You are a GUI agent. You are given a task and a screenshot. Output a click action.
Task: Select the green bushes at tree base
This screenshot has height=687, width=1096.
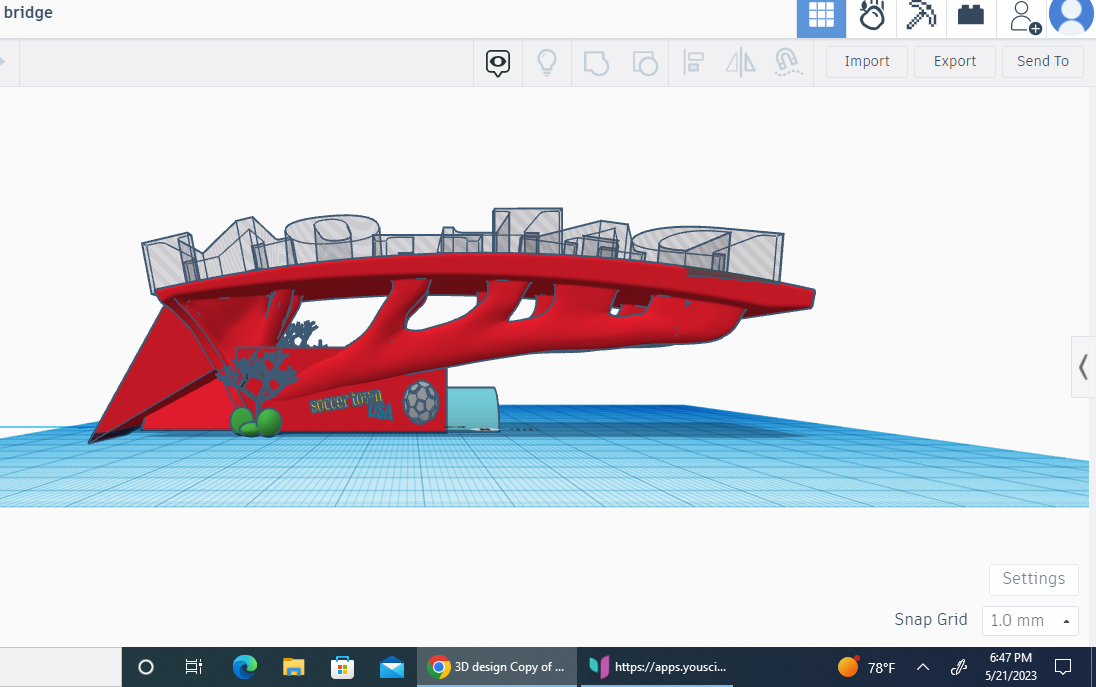(256, 422)
